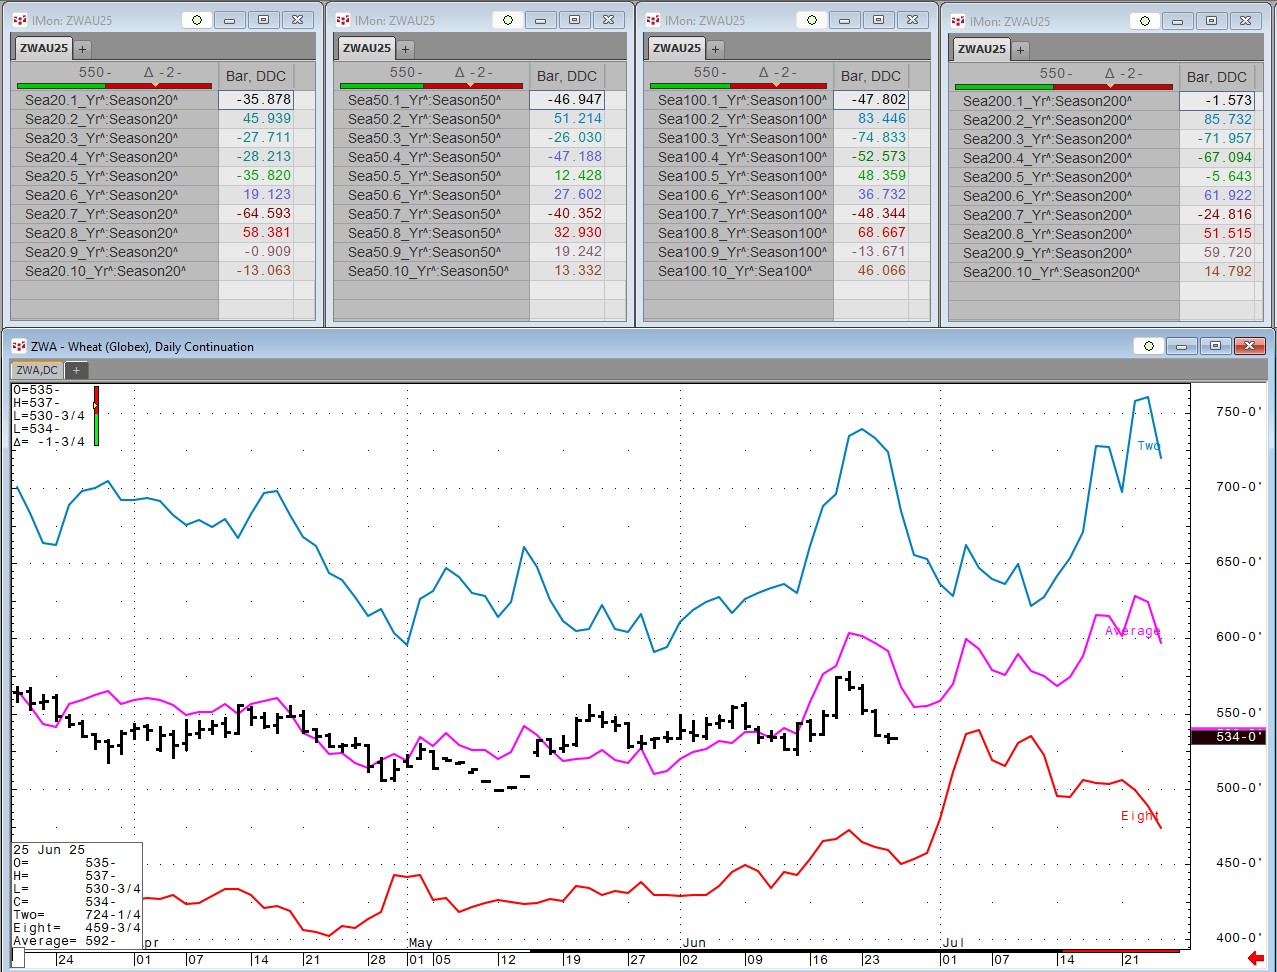Click the 58.381 value cell
1277x972 pixels.
[256, 233]
